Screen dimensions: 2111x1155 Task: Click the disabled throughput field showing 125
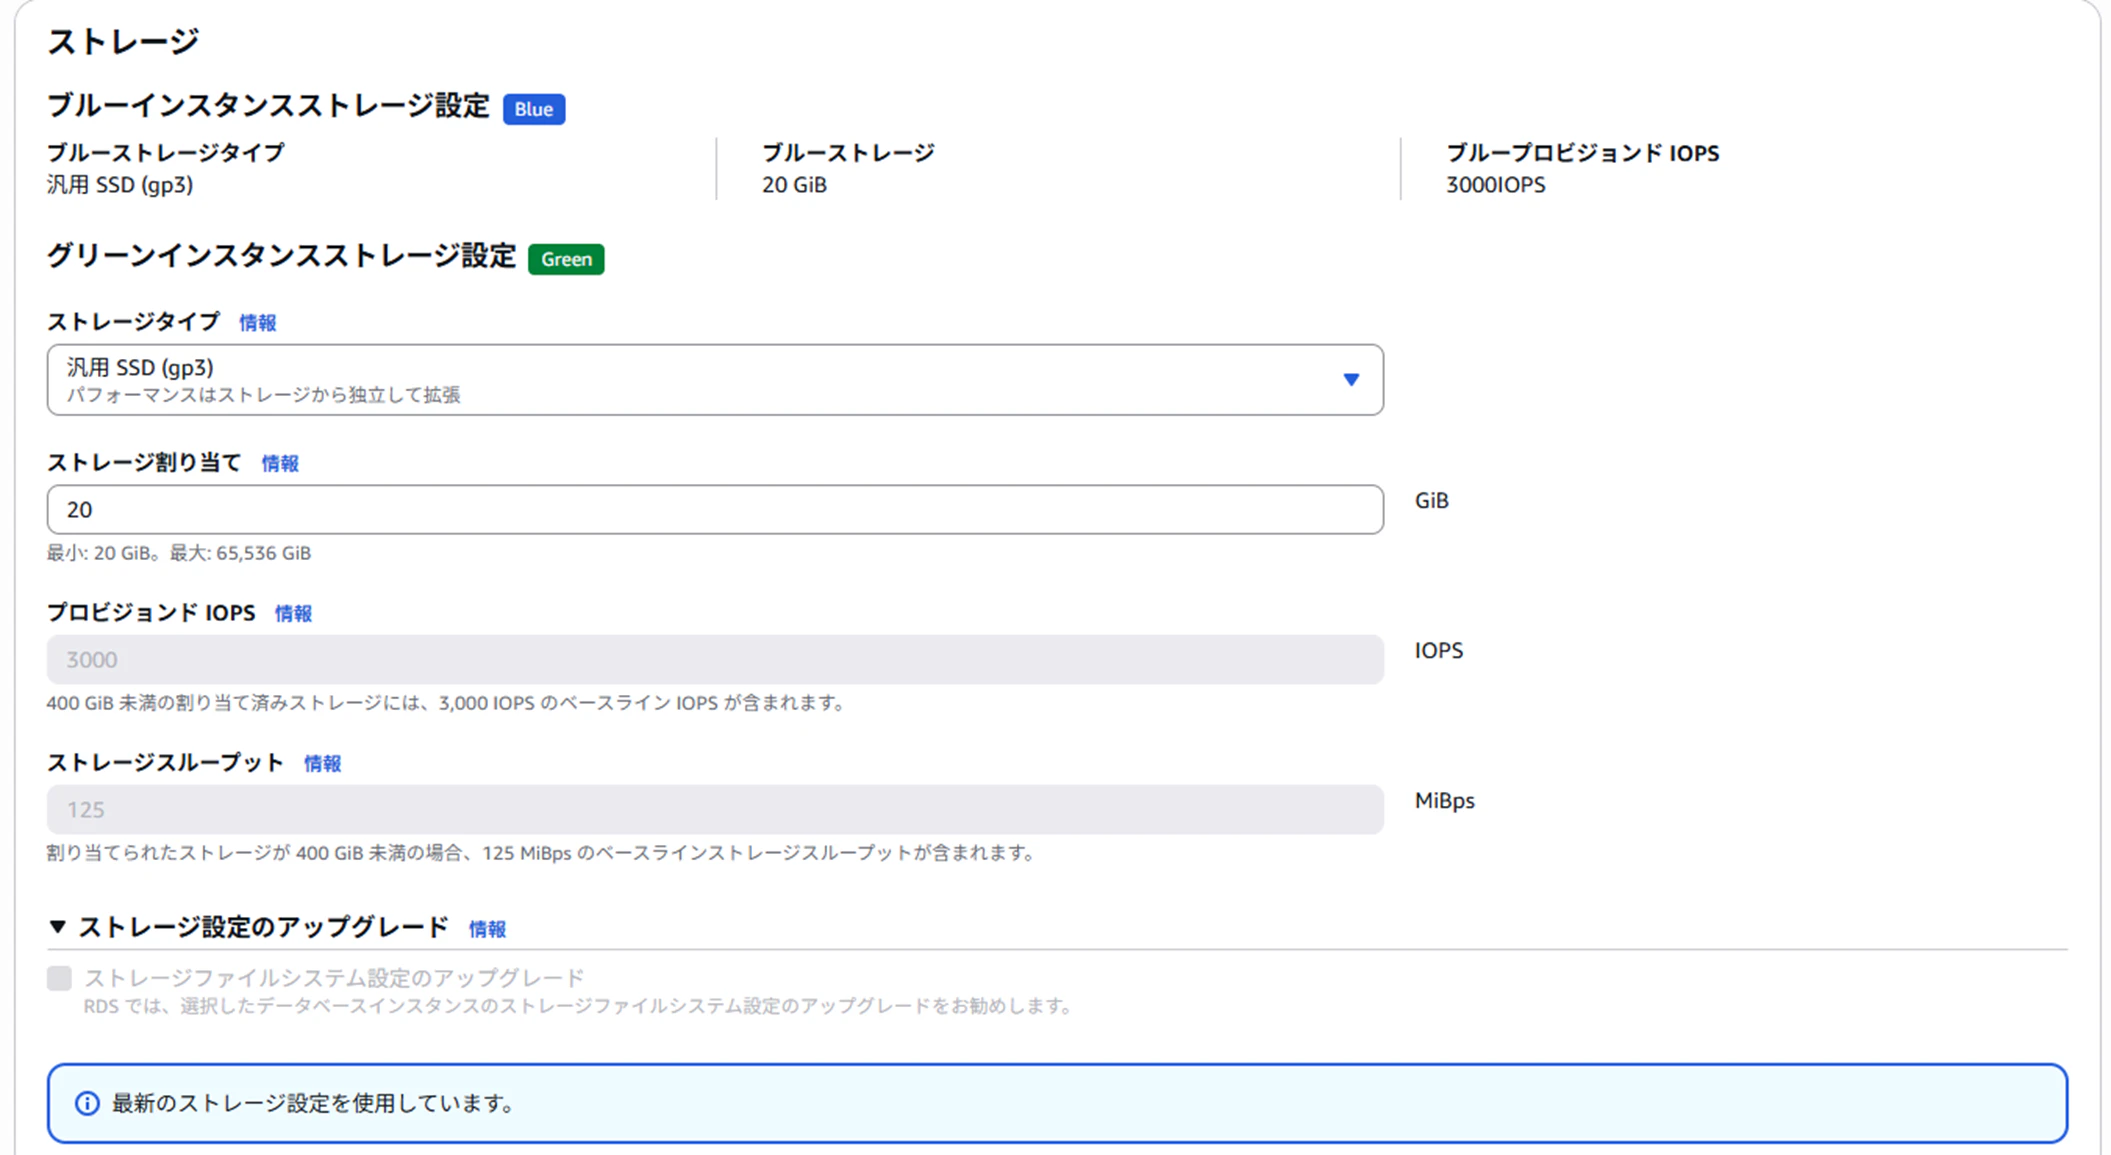[x=715, y=810]
